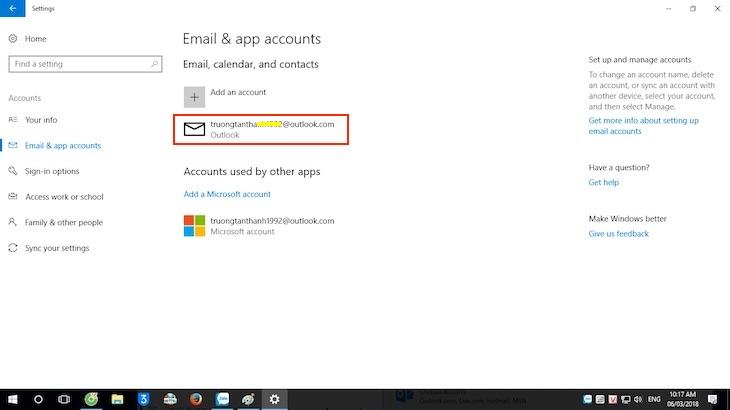The width and height of the screenshot is (730, 410).
Task: Open Task View in taskbar
Action: point(64,399)
